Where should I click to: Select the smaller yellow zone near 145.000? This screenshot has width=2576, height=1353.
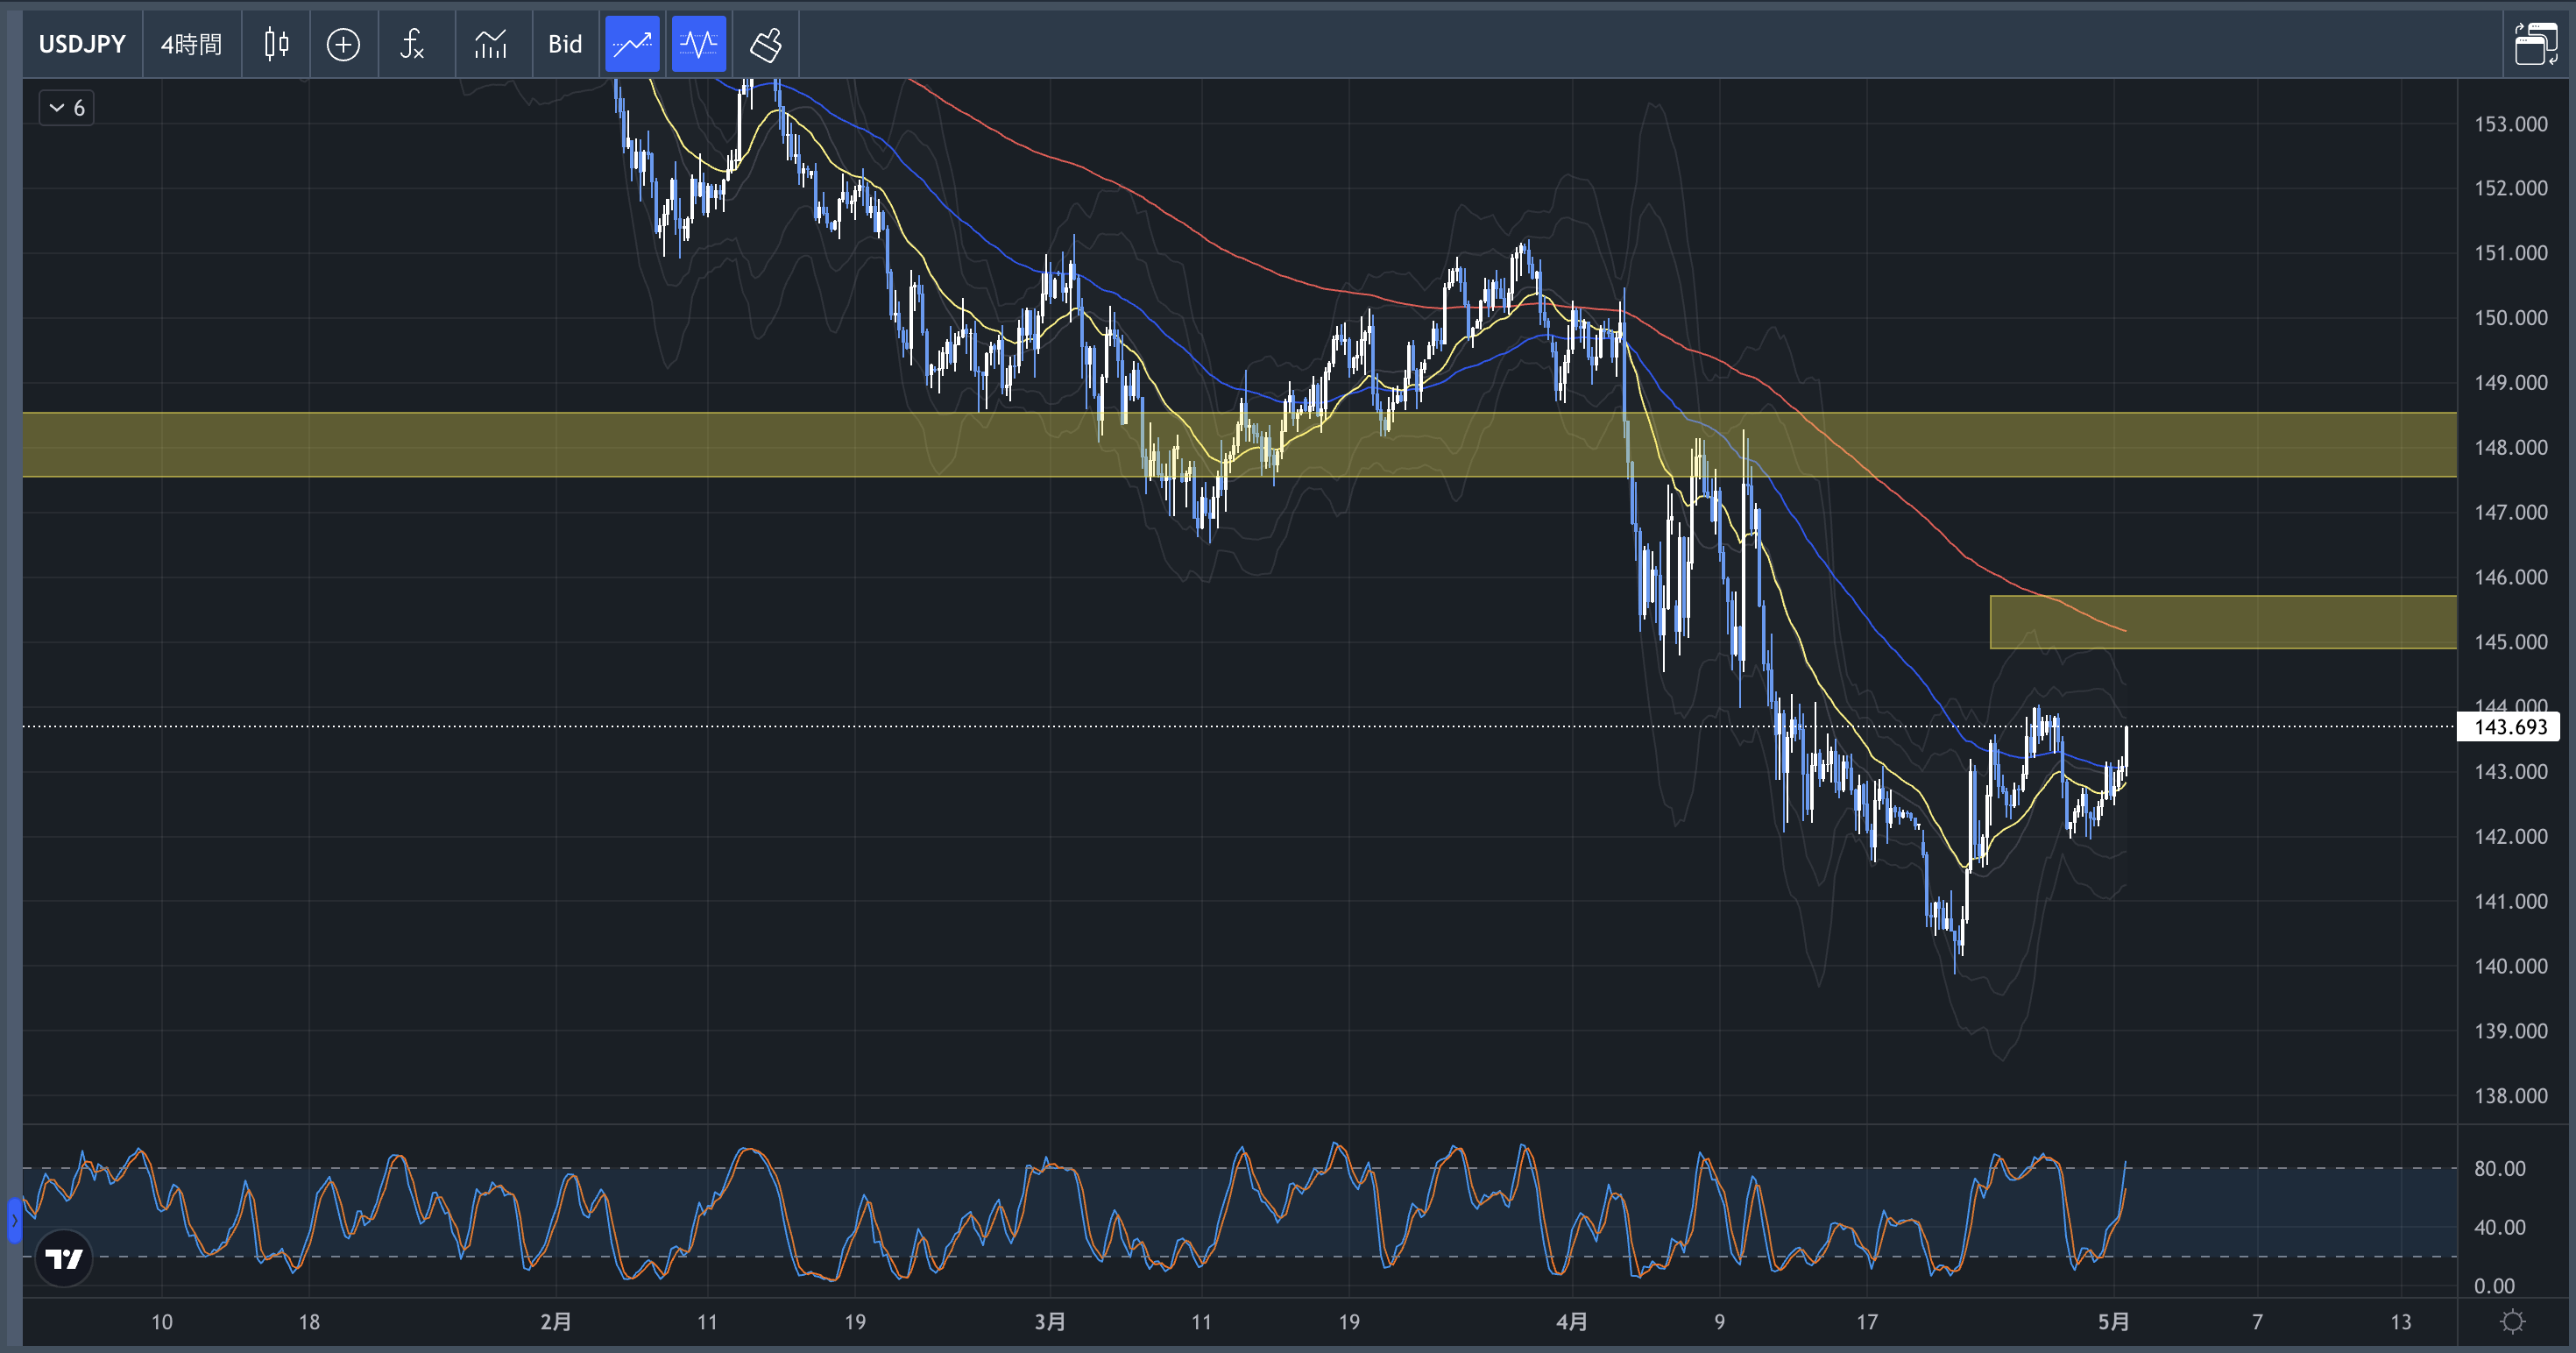(x=2223, y=622)
